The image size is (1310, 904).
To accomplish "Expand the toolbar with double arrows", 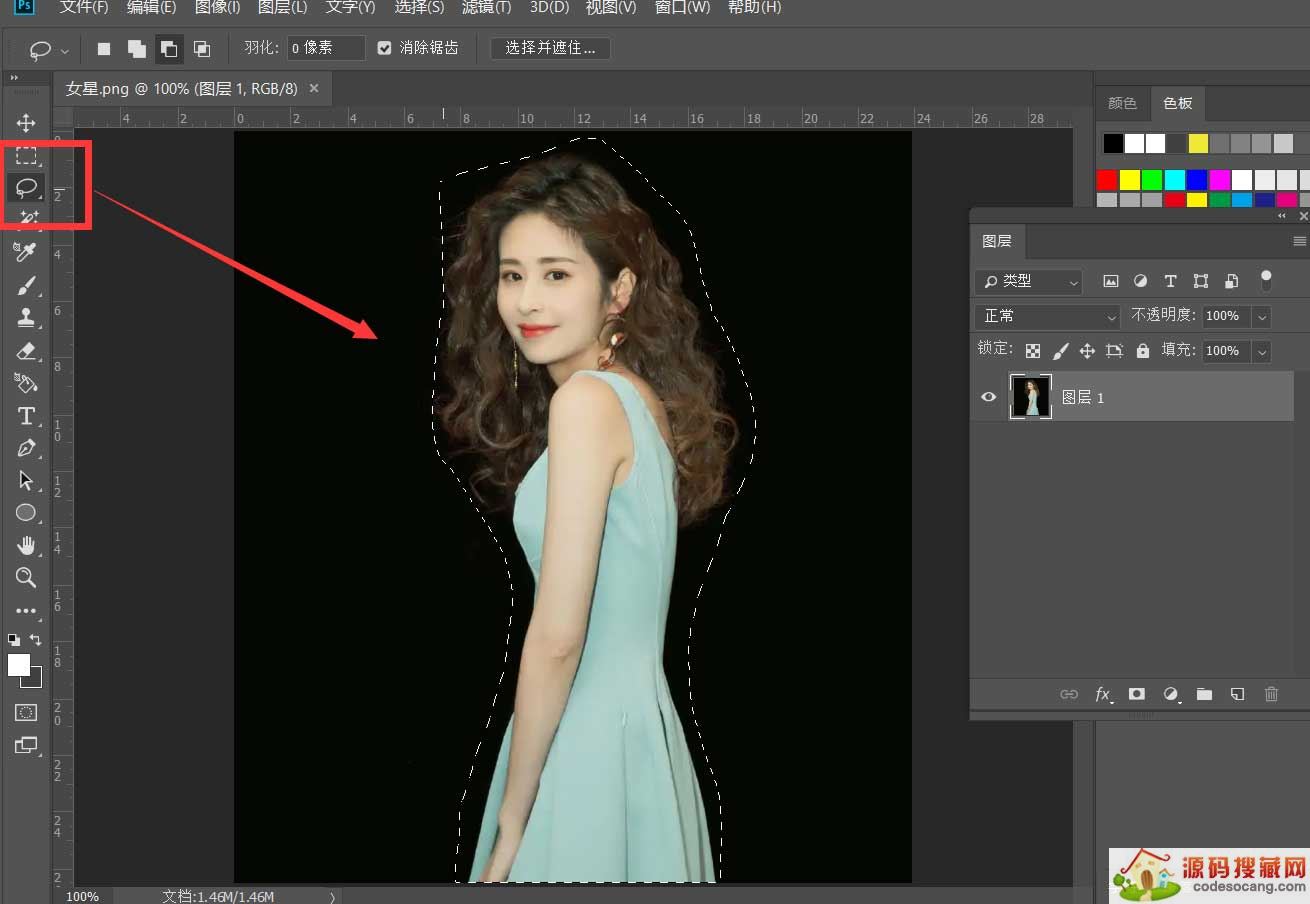I will [x=15, y=77].
